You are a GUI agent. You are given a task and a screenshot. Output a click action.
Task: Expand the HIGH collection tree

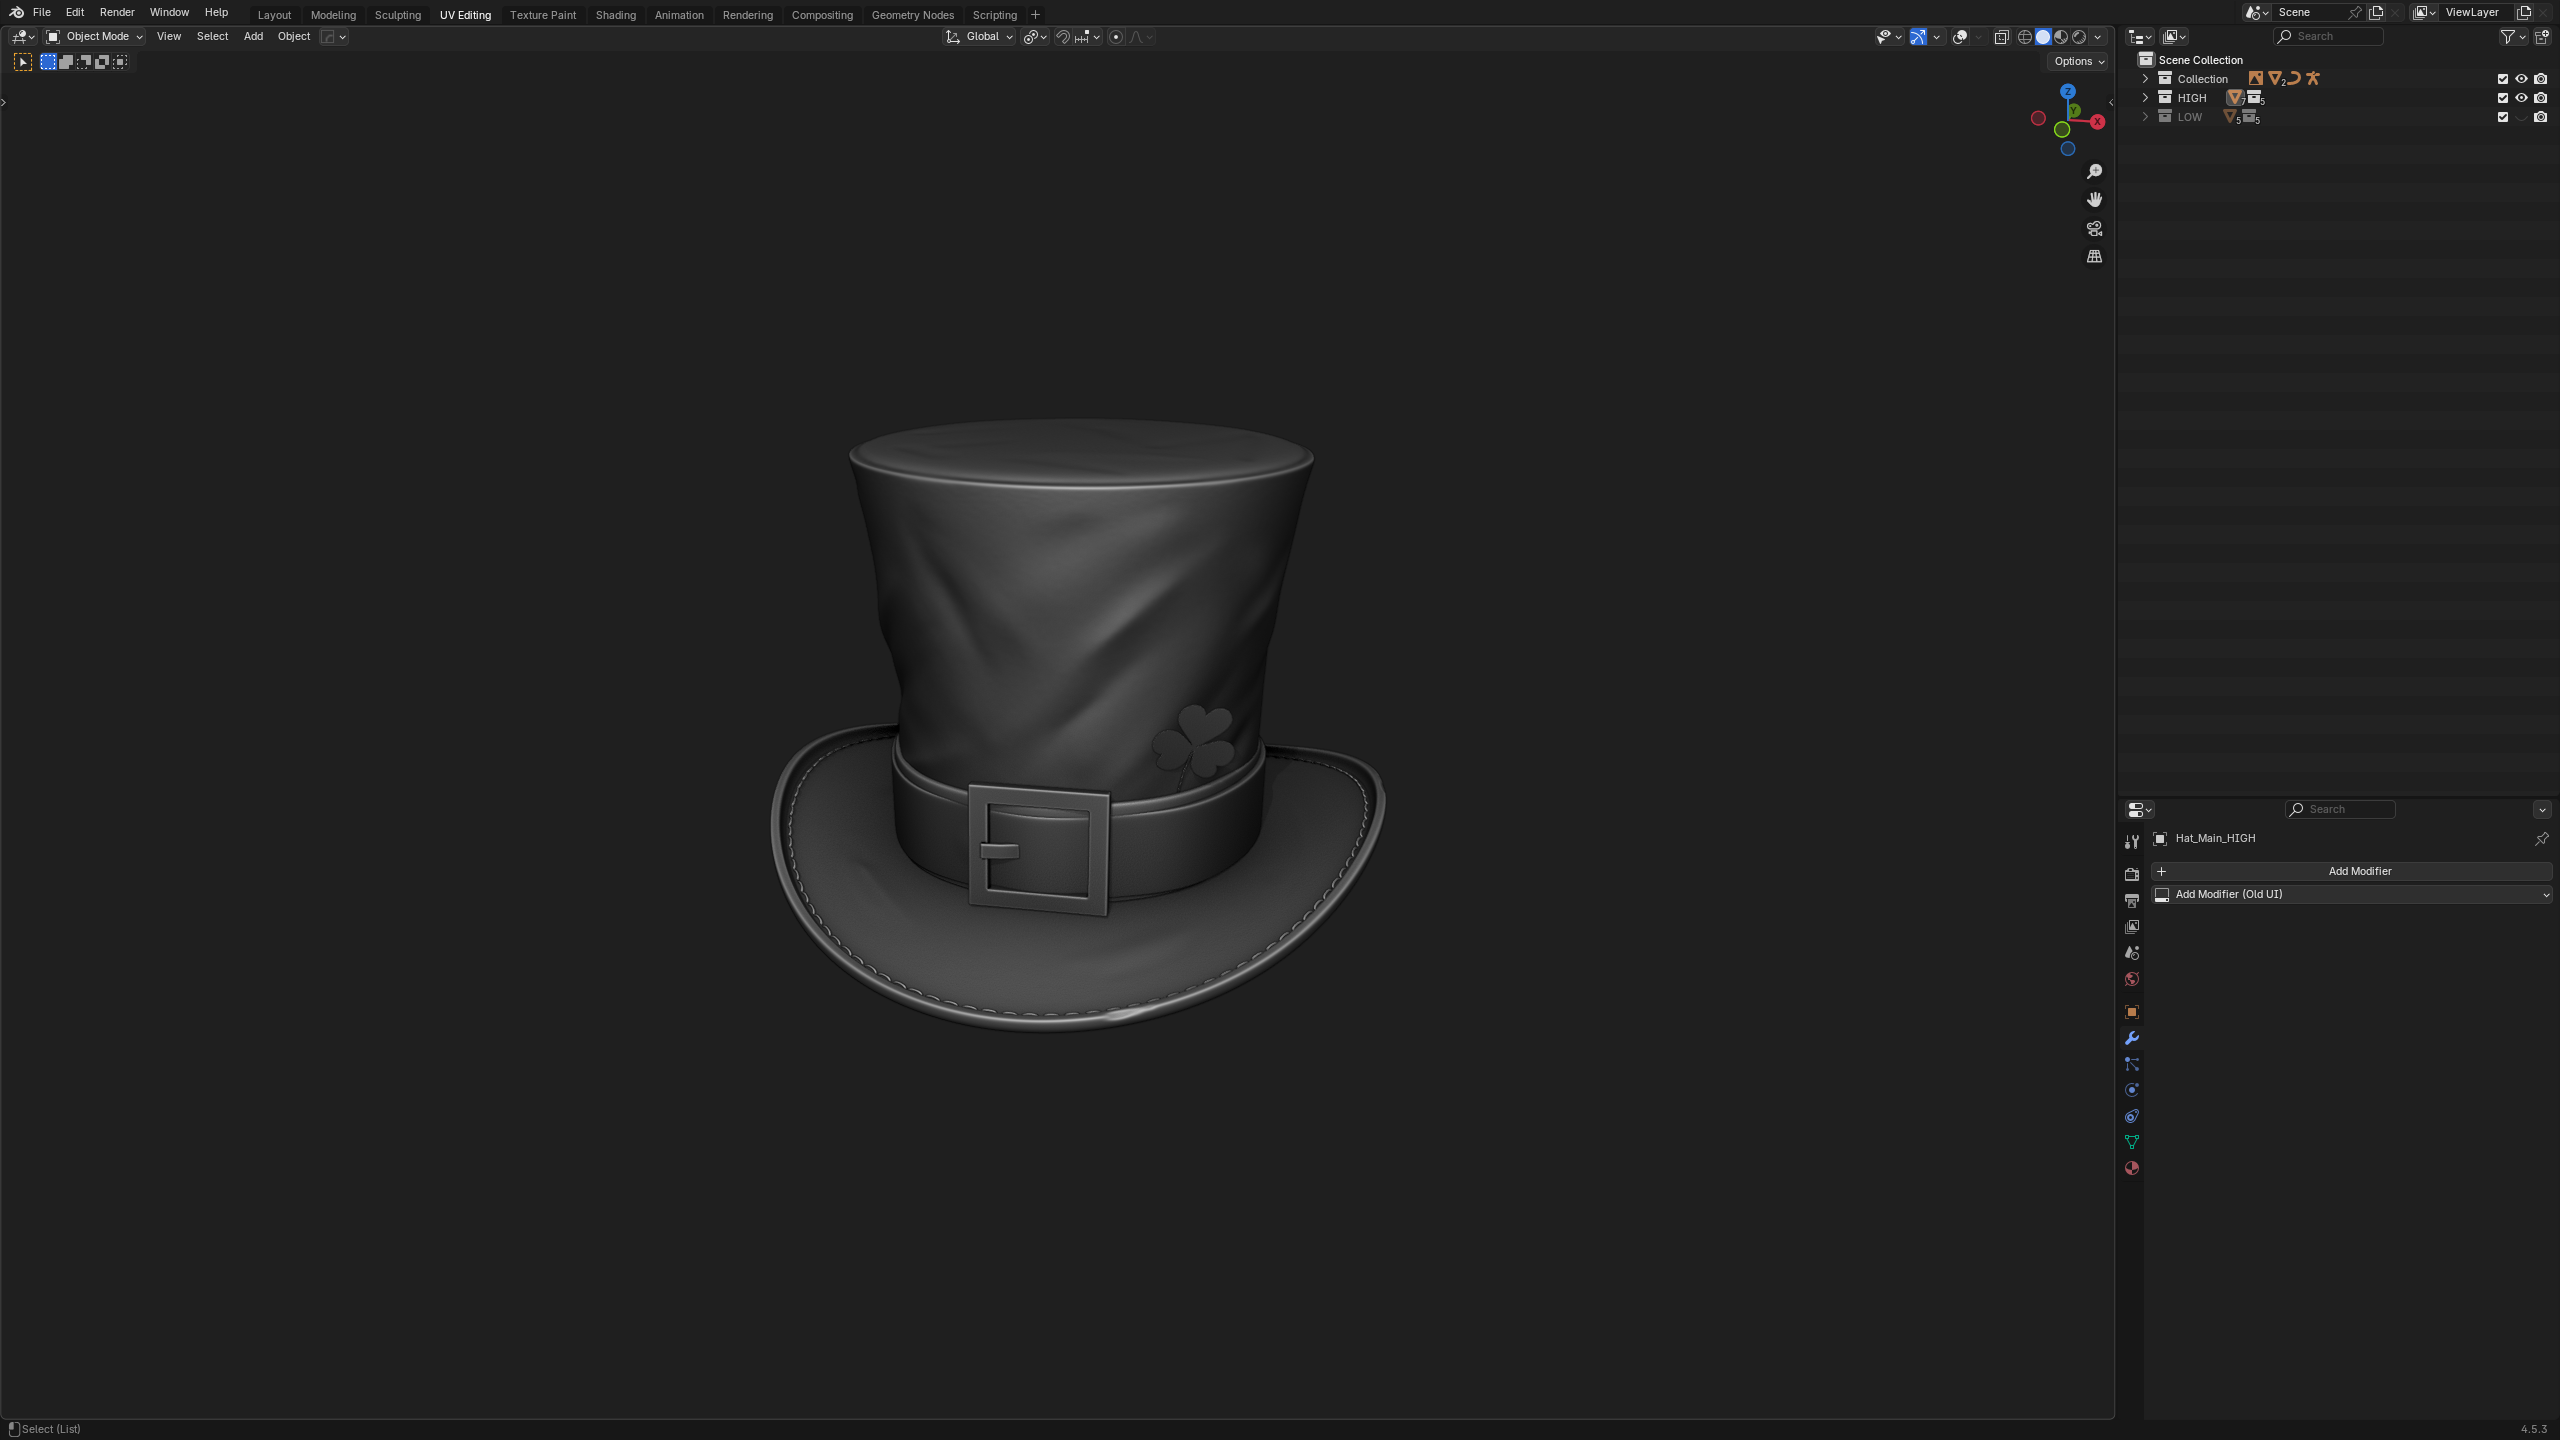(2145, 98)
